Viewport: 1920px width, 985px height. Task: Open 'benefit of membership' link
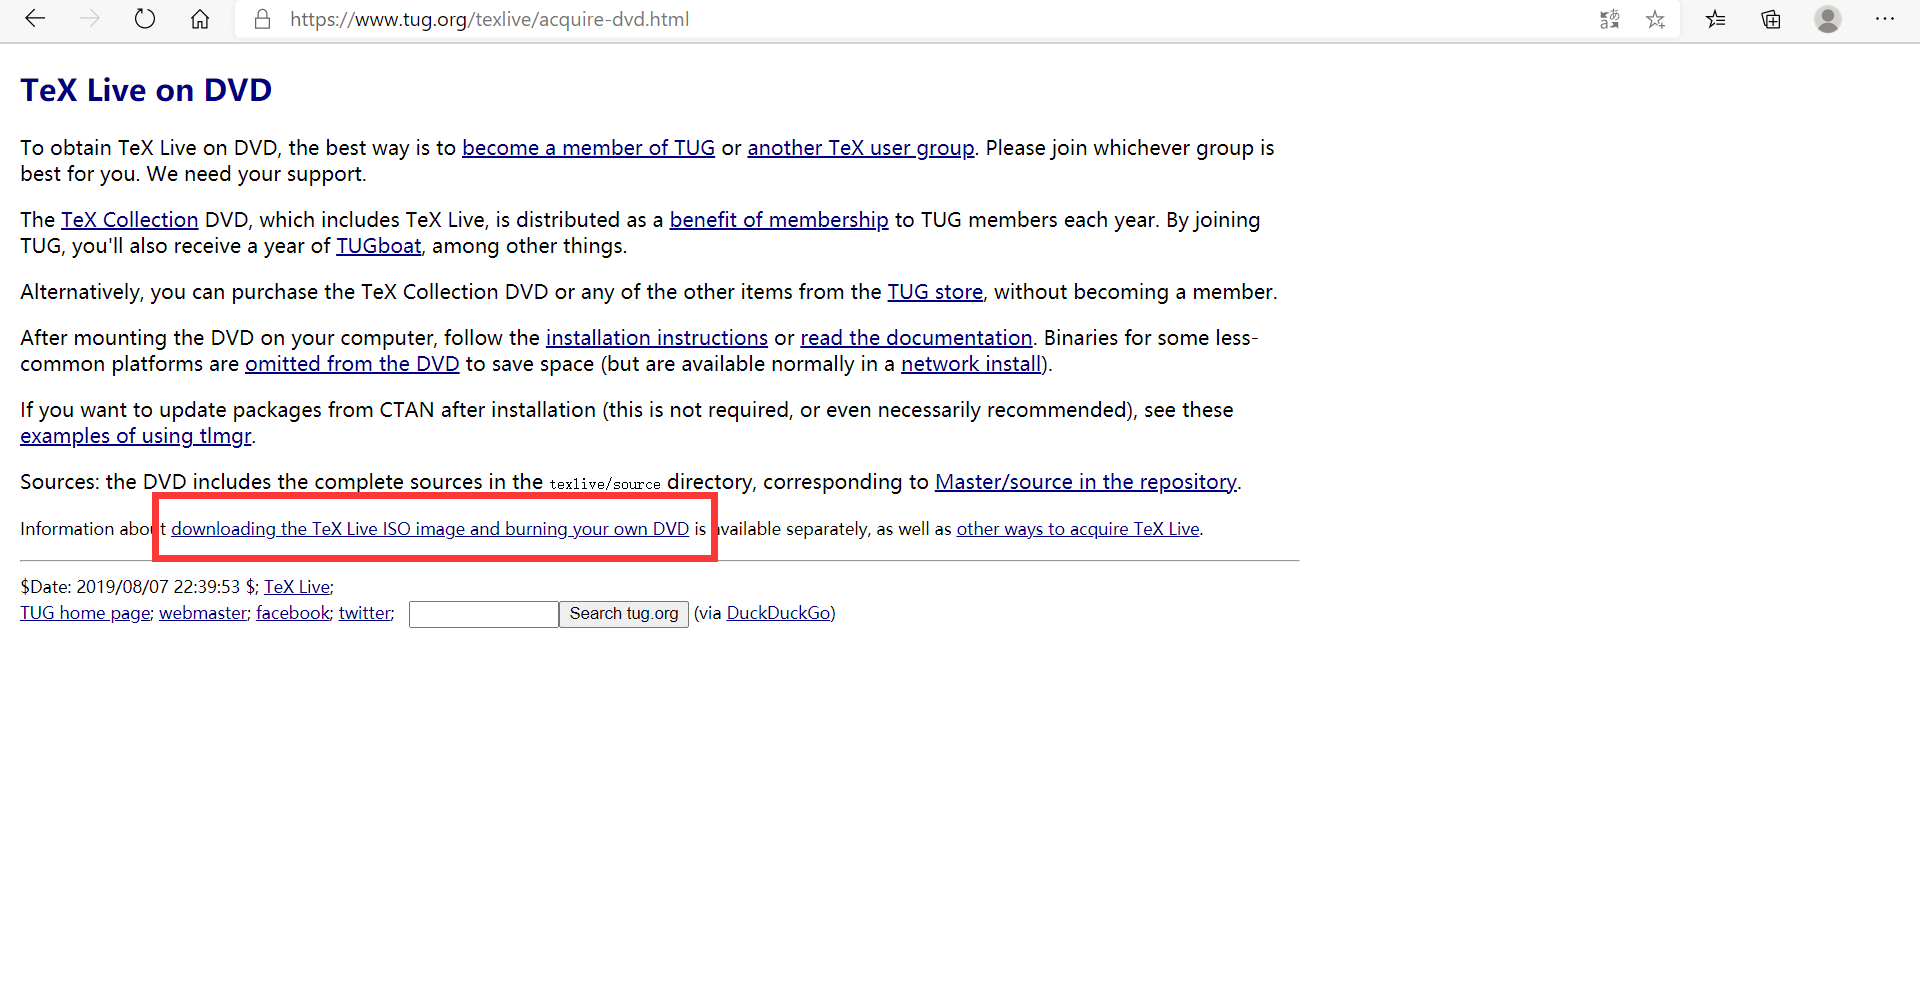tap(779, 220)
